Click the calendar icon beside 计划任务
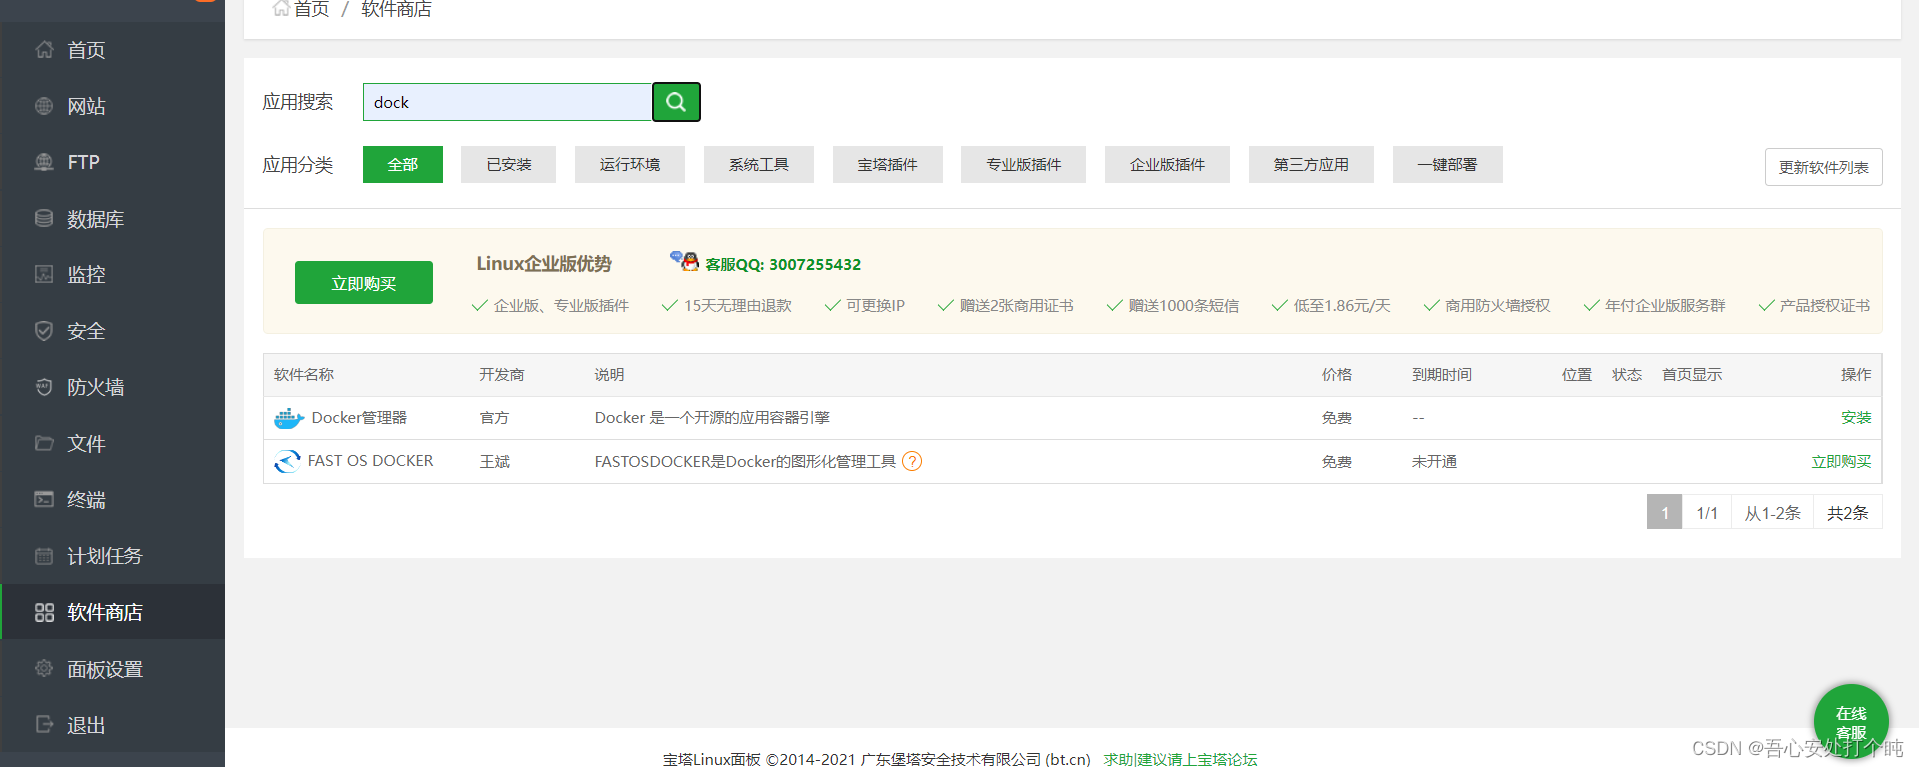This screenshot has height=767, width=1919. tap(44, 556)
